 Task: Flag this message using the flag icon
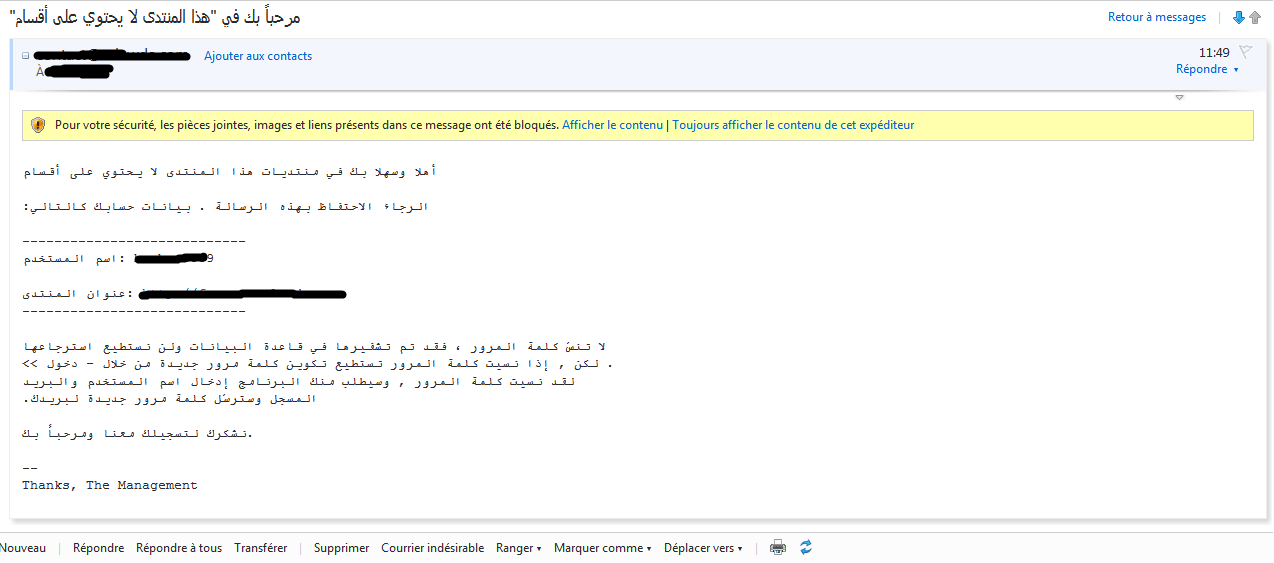coord(1245,52)
